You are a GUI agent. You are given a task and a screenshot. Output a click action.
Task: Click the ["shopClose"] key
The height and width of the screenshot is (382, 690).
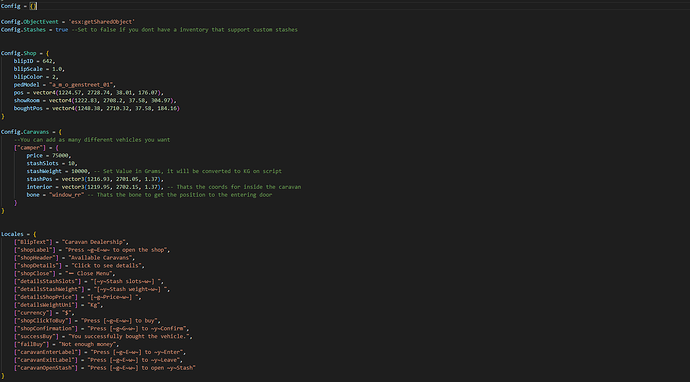coord(36,274)
